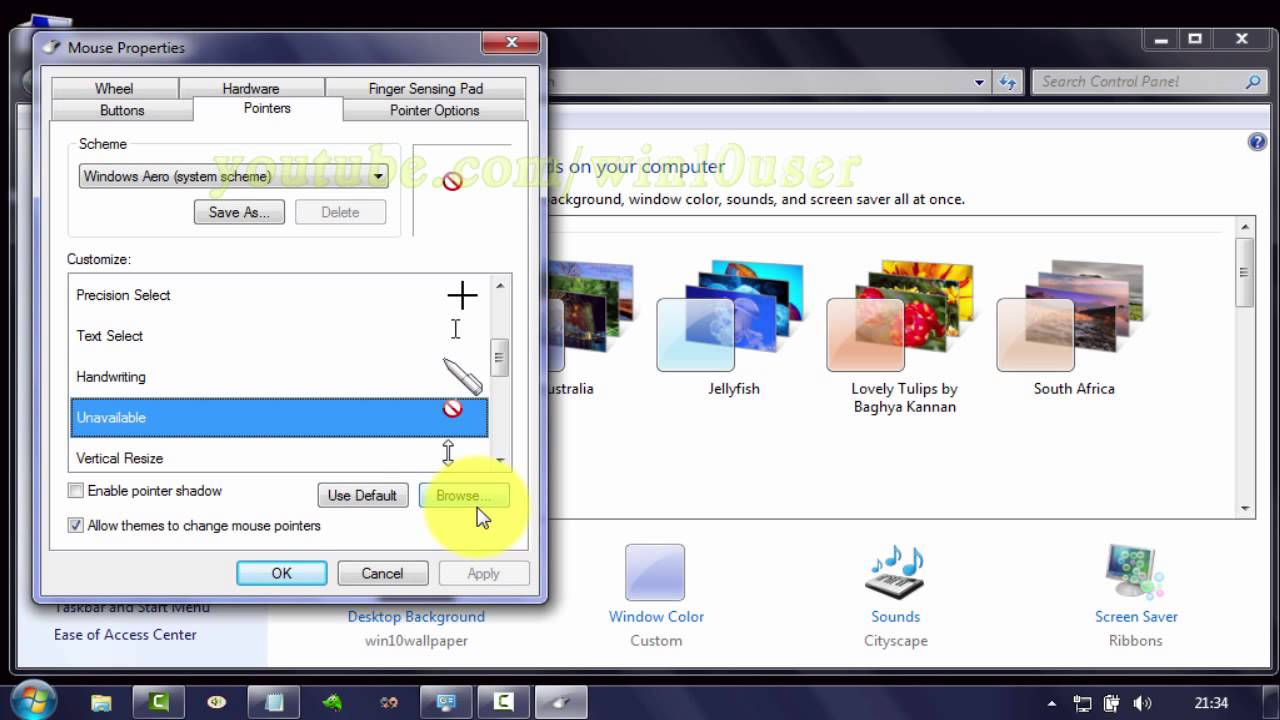Open the address bar history dropdown
This screenshot has height=720, width=1280.
click(x=979, y=82)
